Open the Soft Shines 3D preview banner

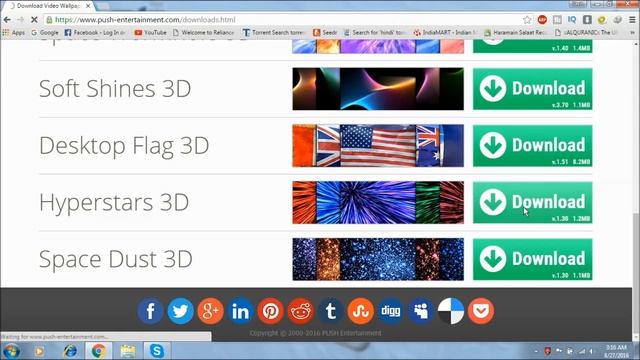click(x=378, y=89)
